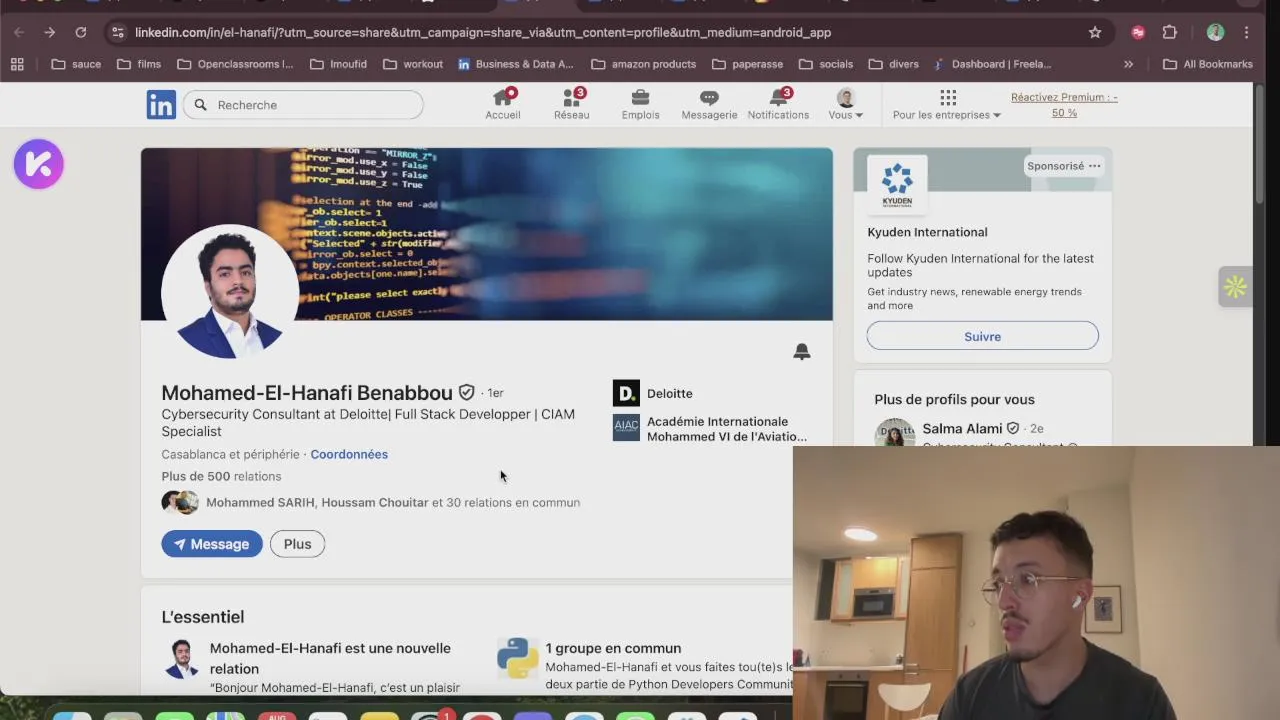Open Académie Internationale Mohammed VI link
Screen dimensions: 1280x720
coord(711,429)
